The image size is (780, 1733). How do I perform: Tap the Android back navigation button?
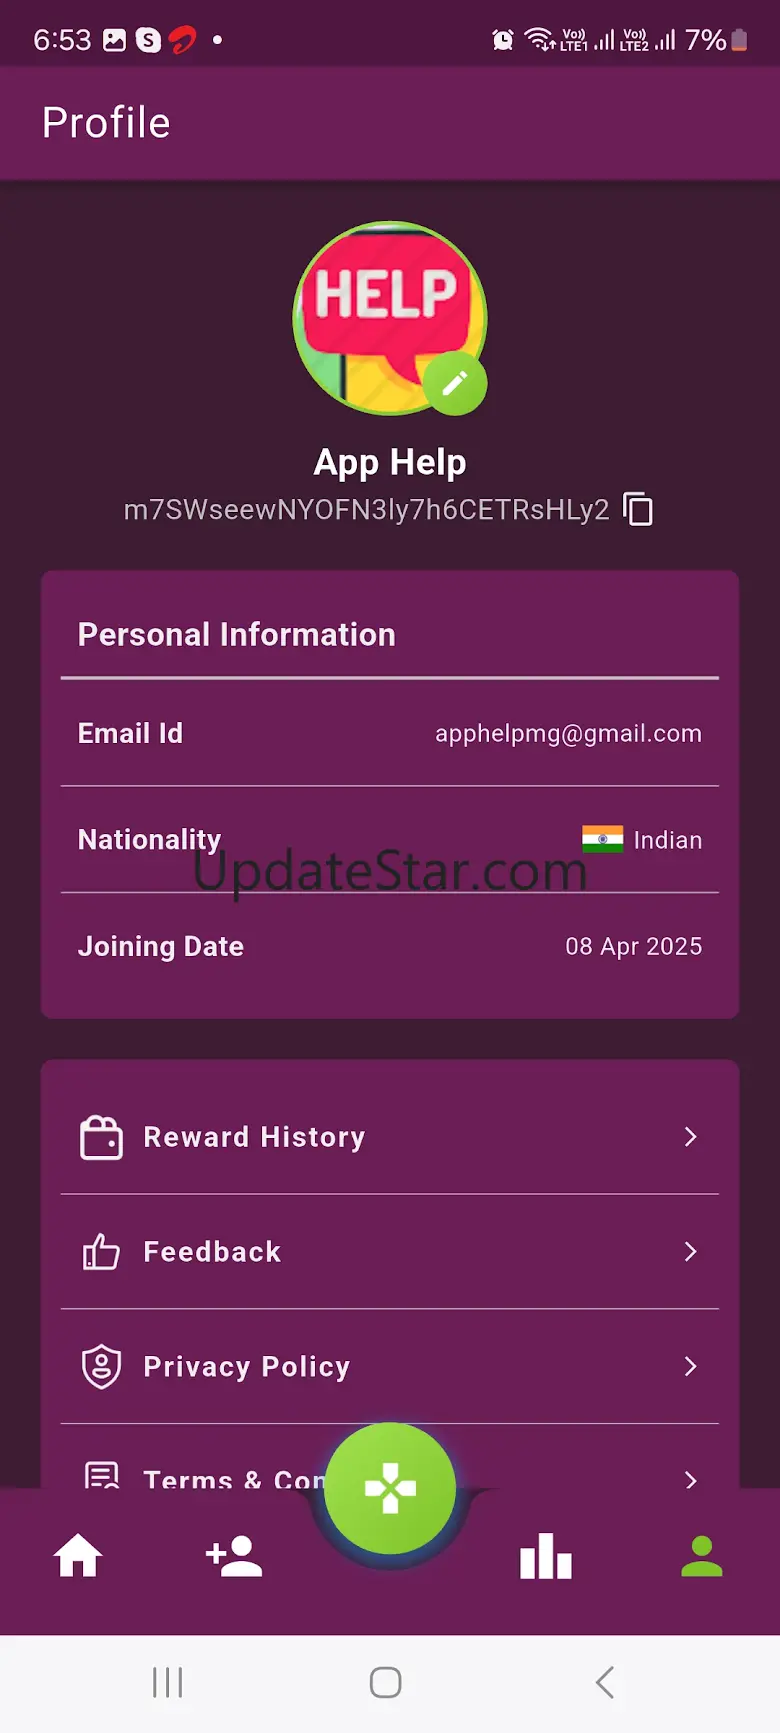tap(604, 1682)
